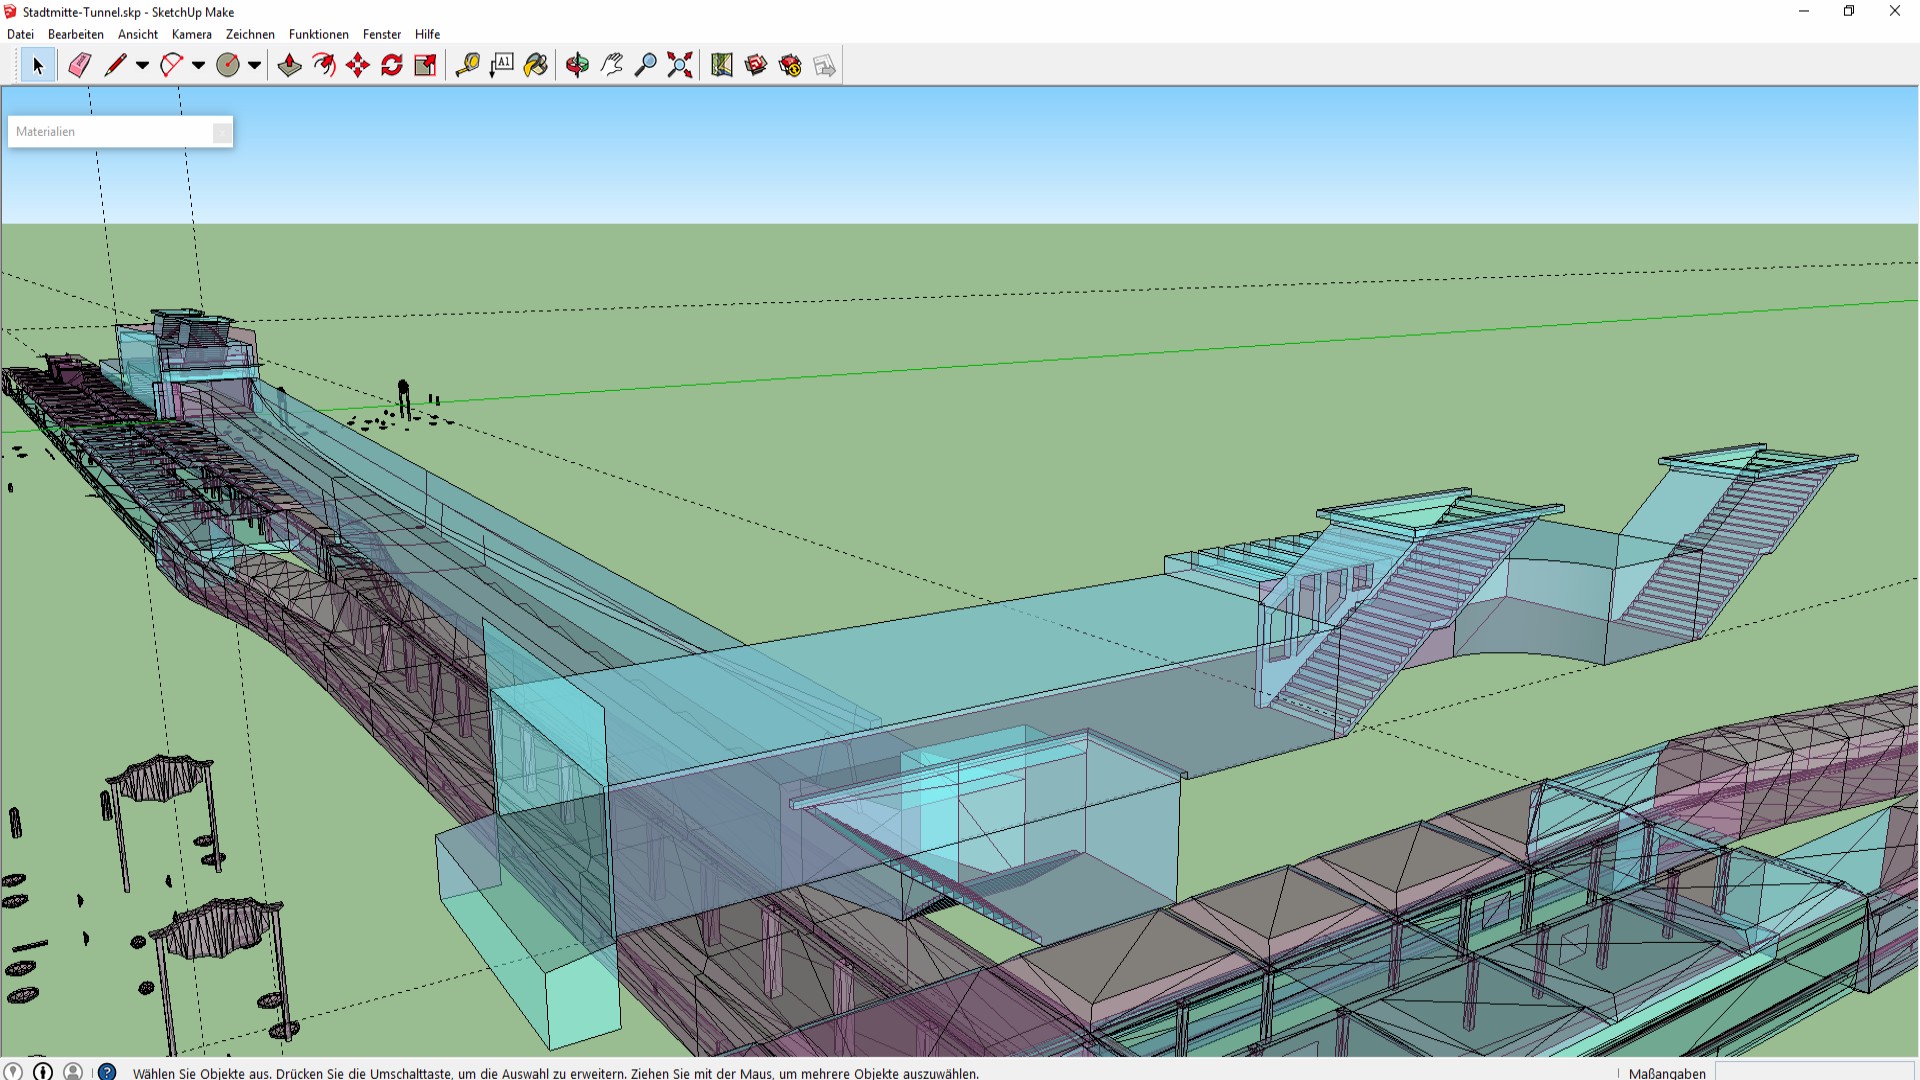
Task: Pick the Push/Pull tool
Action: pyautogui.click(x=290, y=65)
